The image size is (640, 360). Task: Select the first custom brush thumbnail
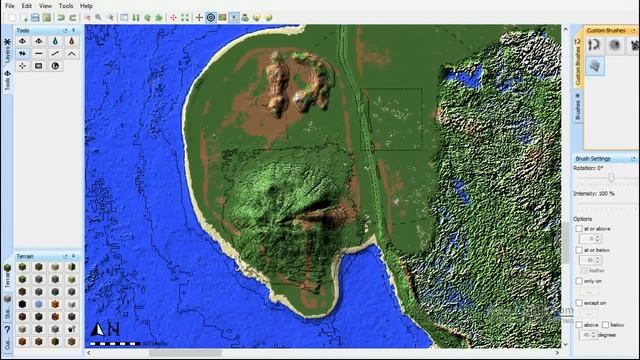(x=594, y=45)
